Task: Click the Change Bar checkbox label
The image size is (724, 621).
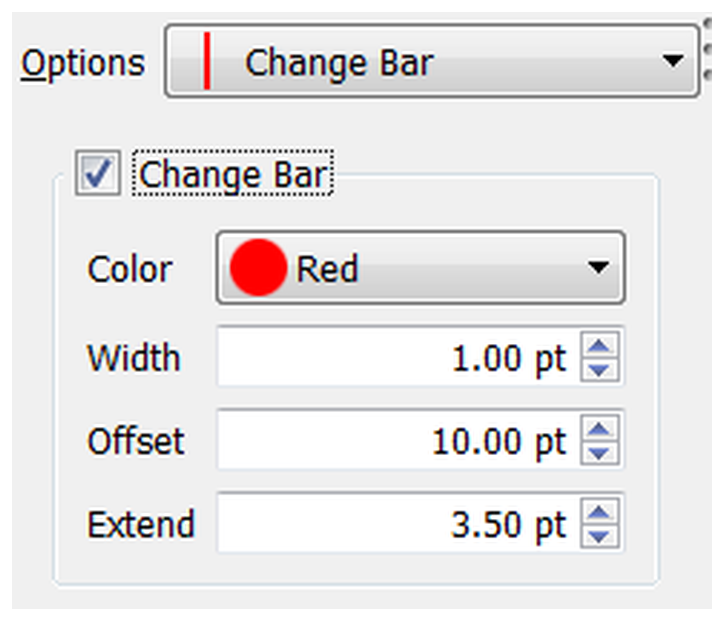Action: pos(233,174)
